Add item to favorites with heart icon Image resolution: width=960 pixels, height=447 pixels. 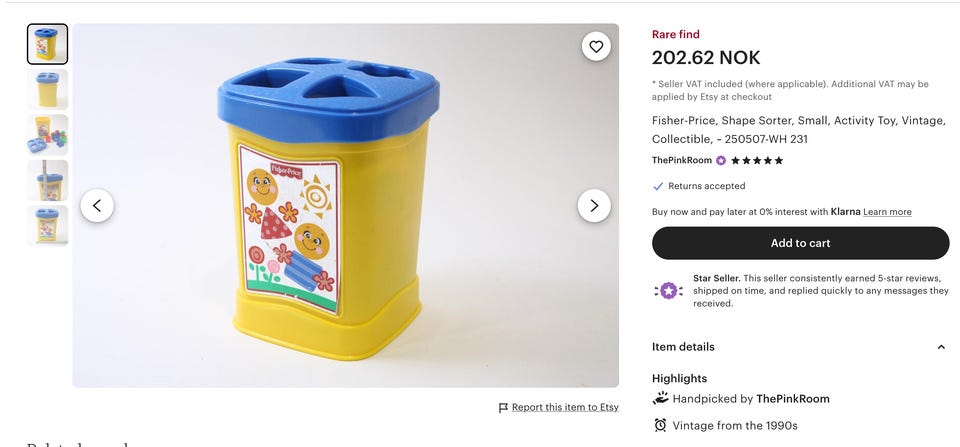tap(596, 46)
